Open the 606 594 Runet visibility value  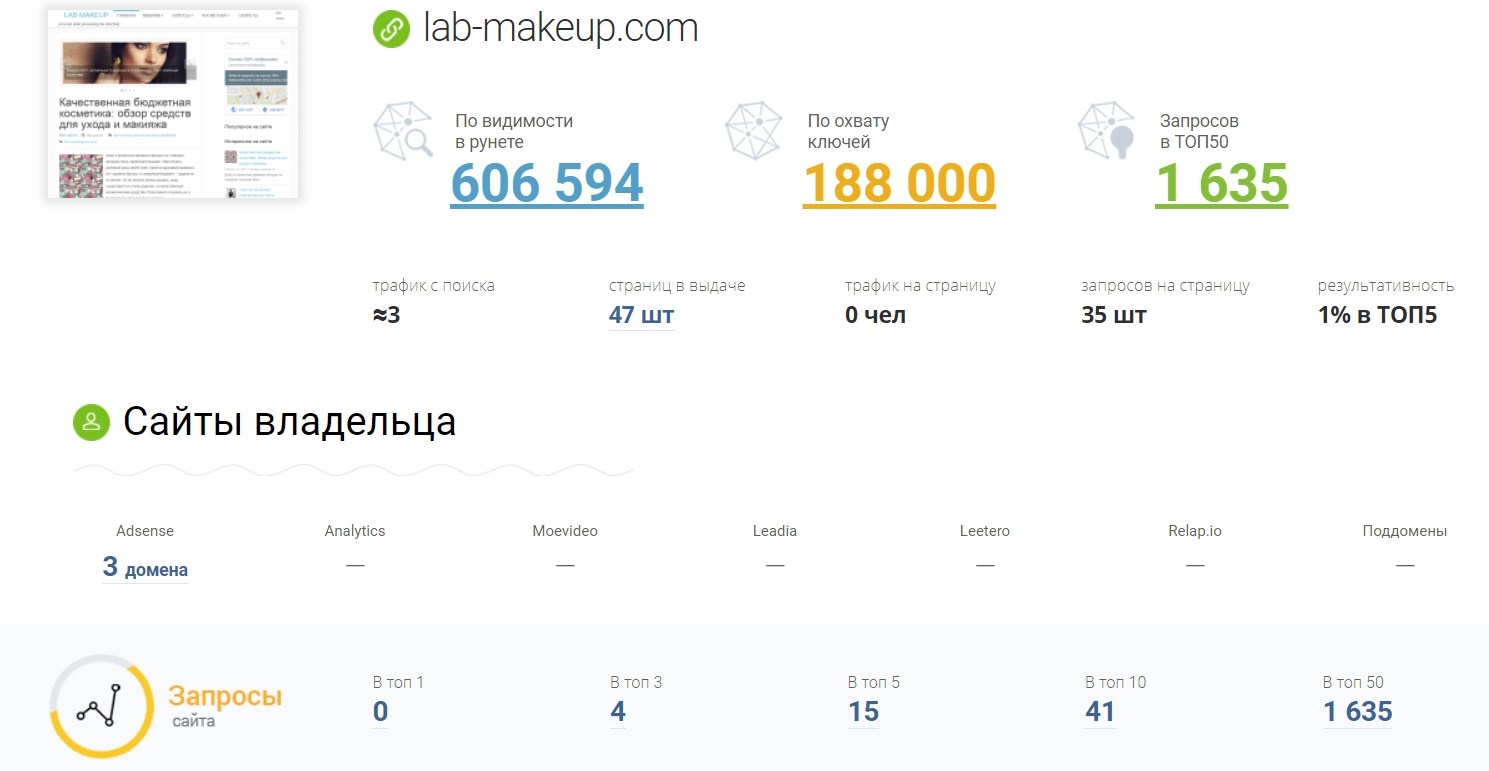(x=547, y=183)
